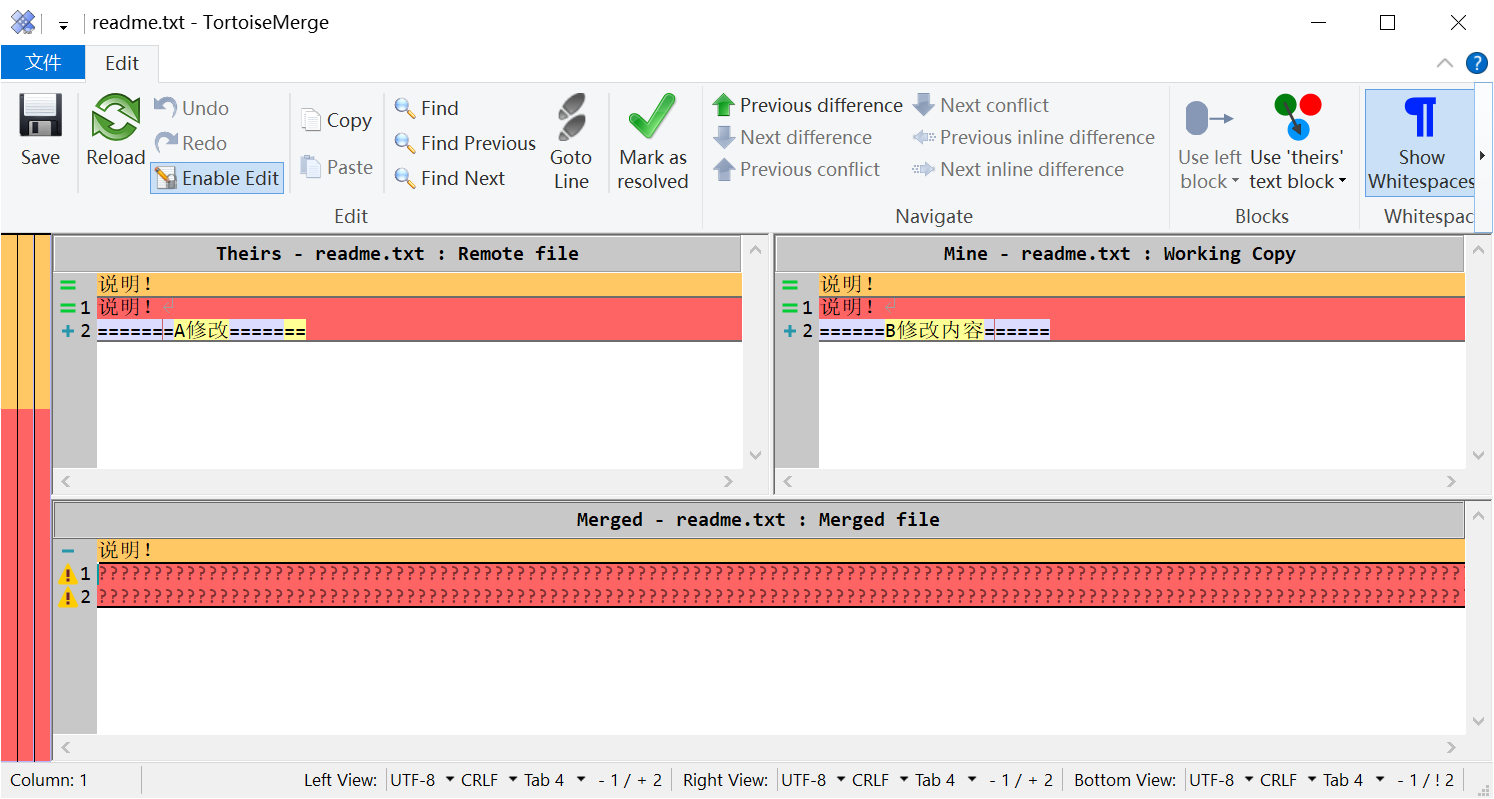The height and width of the screenshot is (799, 1494).
Task: Click down arrow of Merged vertical scrollbar
Action: click(1479, 721)
